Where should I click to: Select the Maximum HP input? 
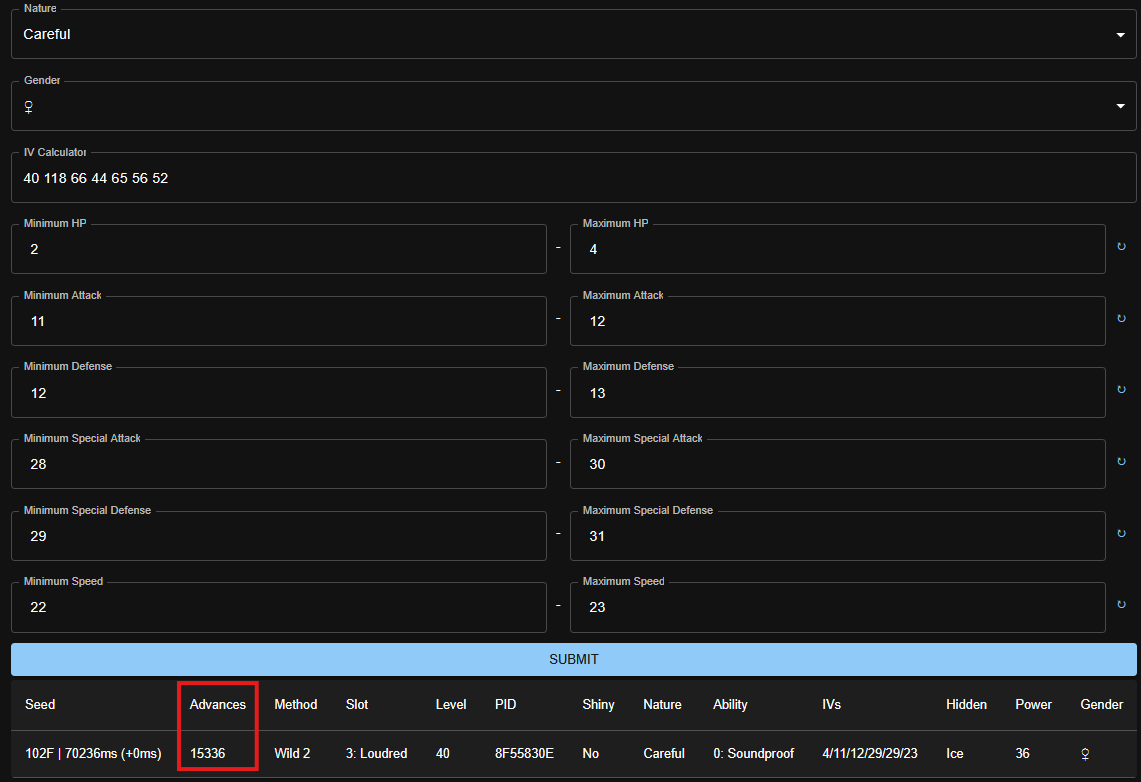coord(837,249)
